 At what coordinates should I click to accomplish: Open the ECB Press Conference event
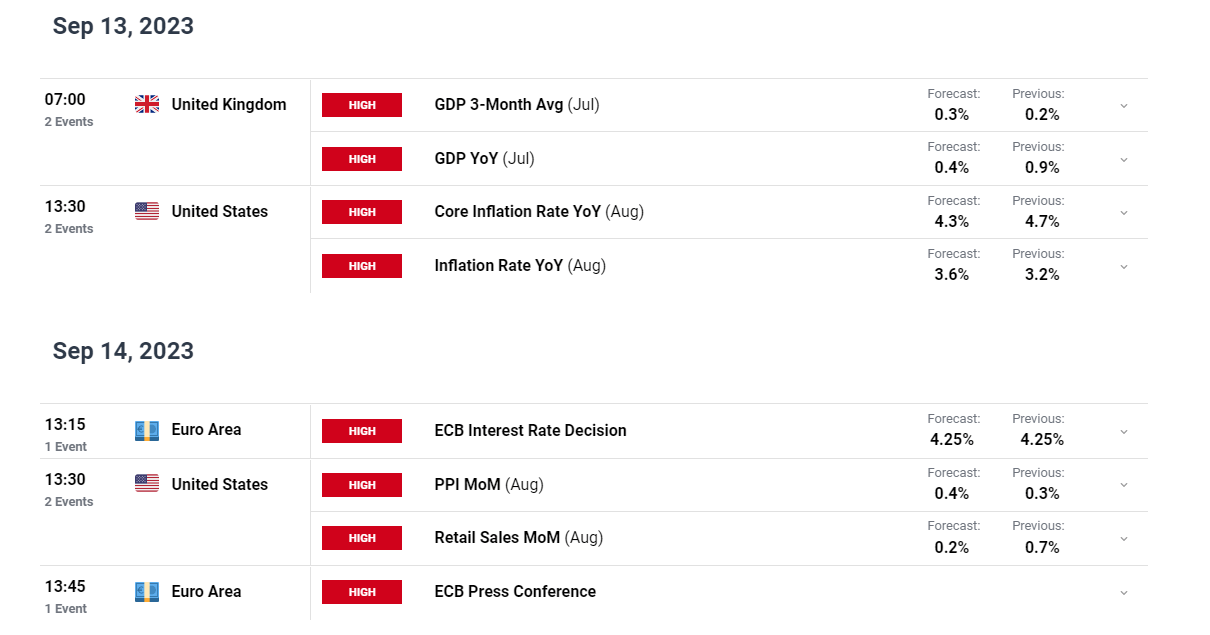point(515,591)
